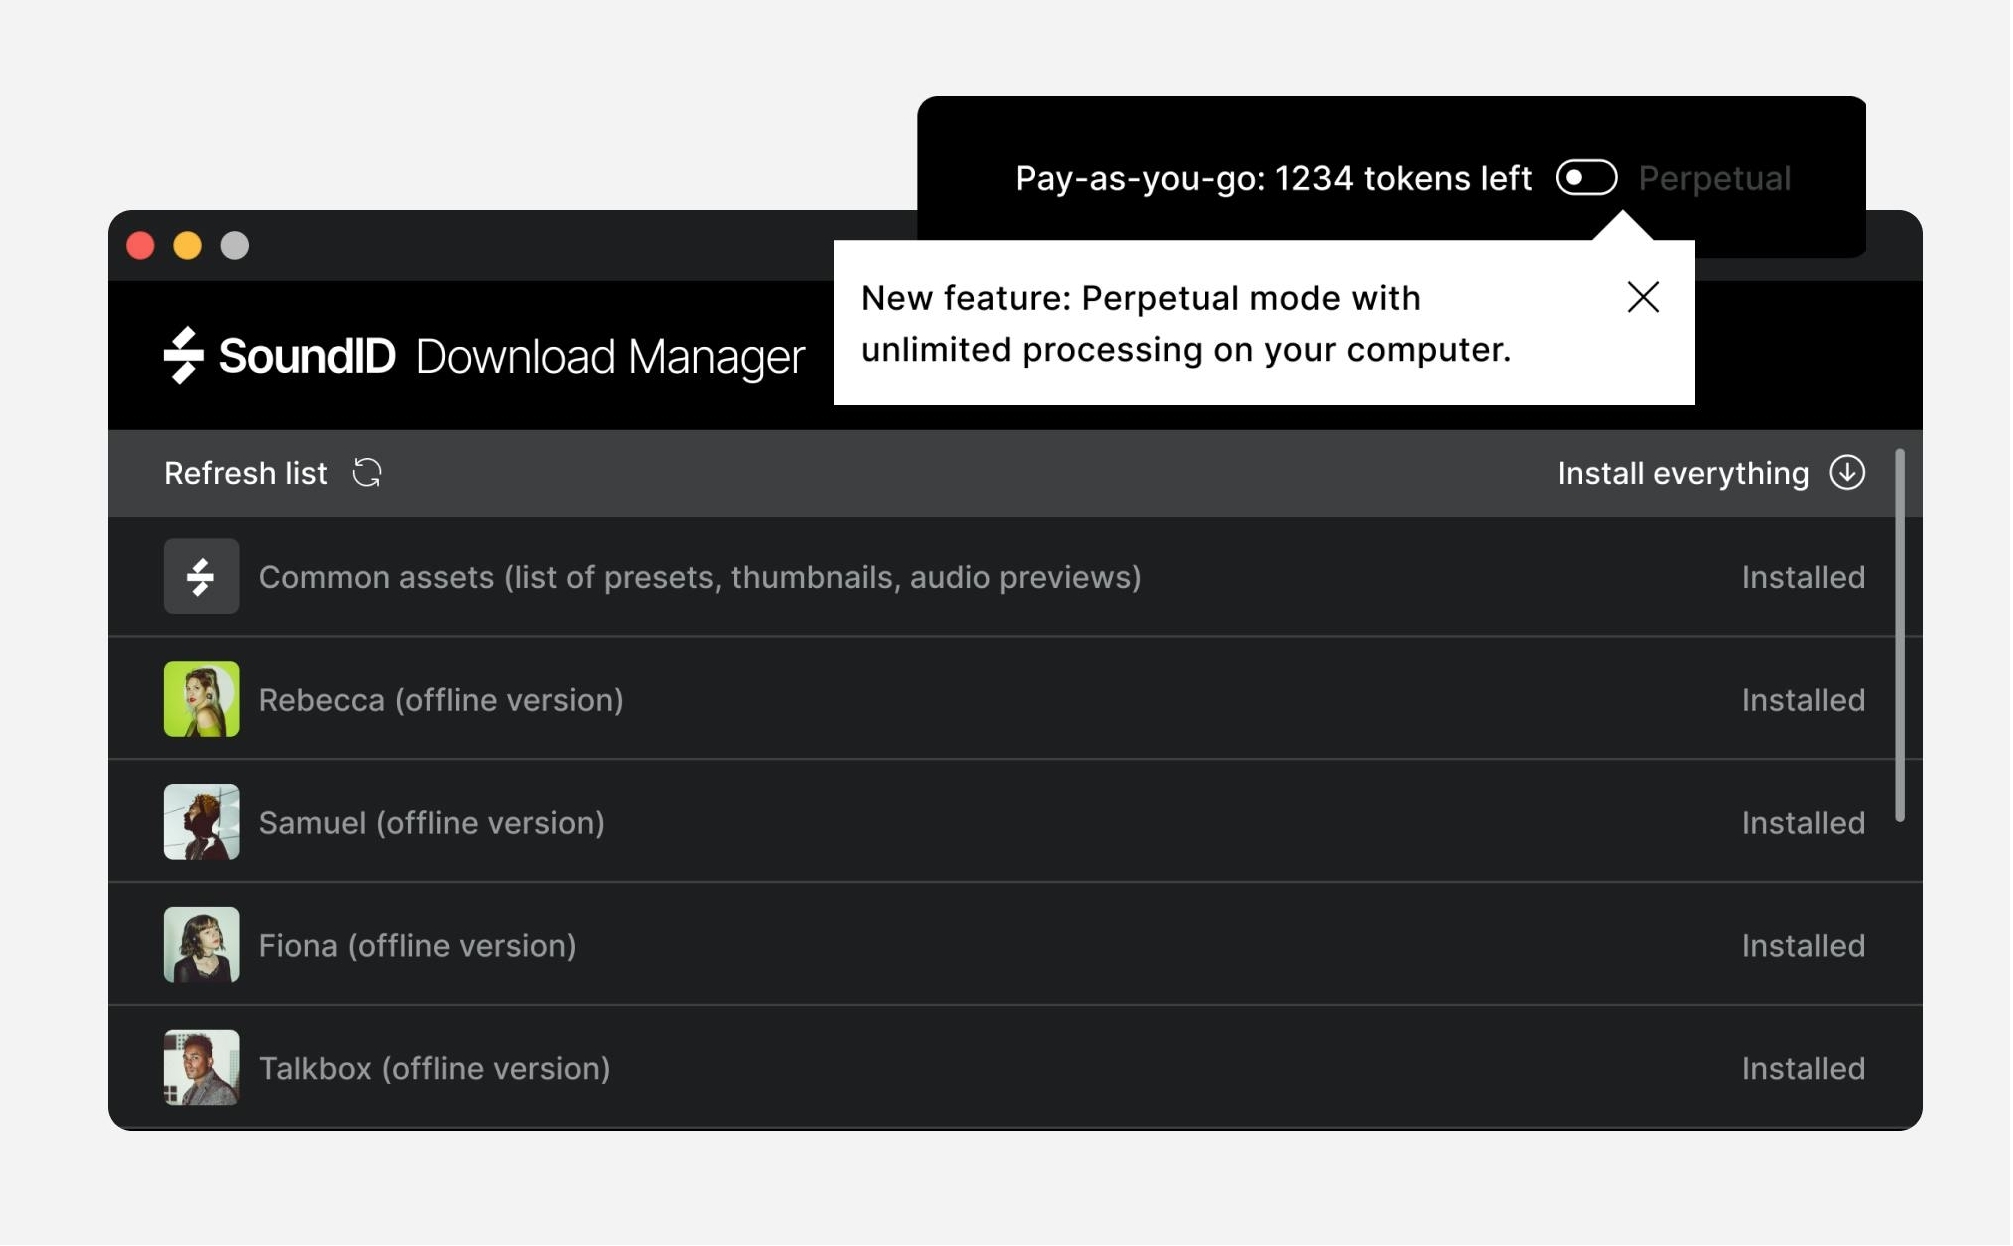
Task: Click the yellow minimize window button
Action: point(187,246)
